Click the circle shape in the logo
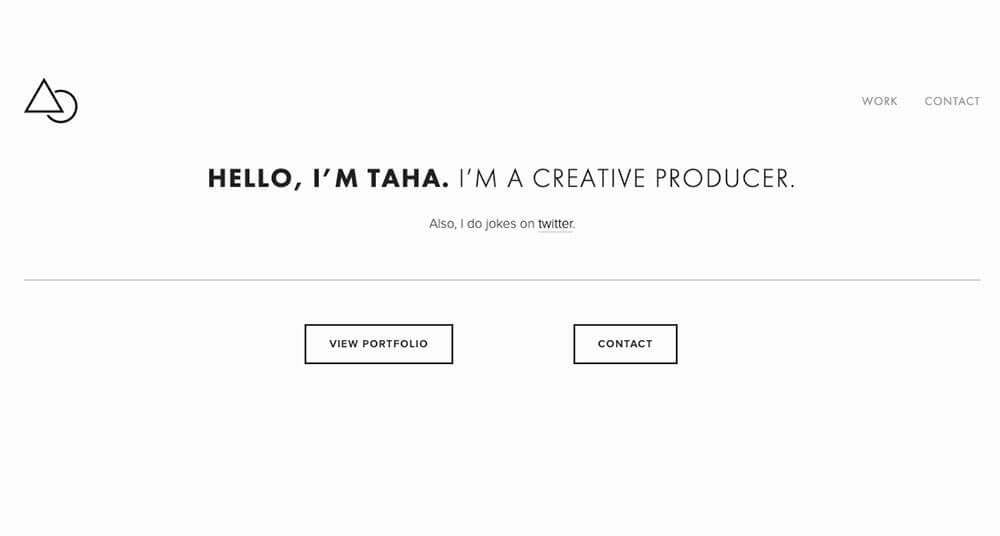Screen dimensions: 1000x536 (x=63, y=107)
